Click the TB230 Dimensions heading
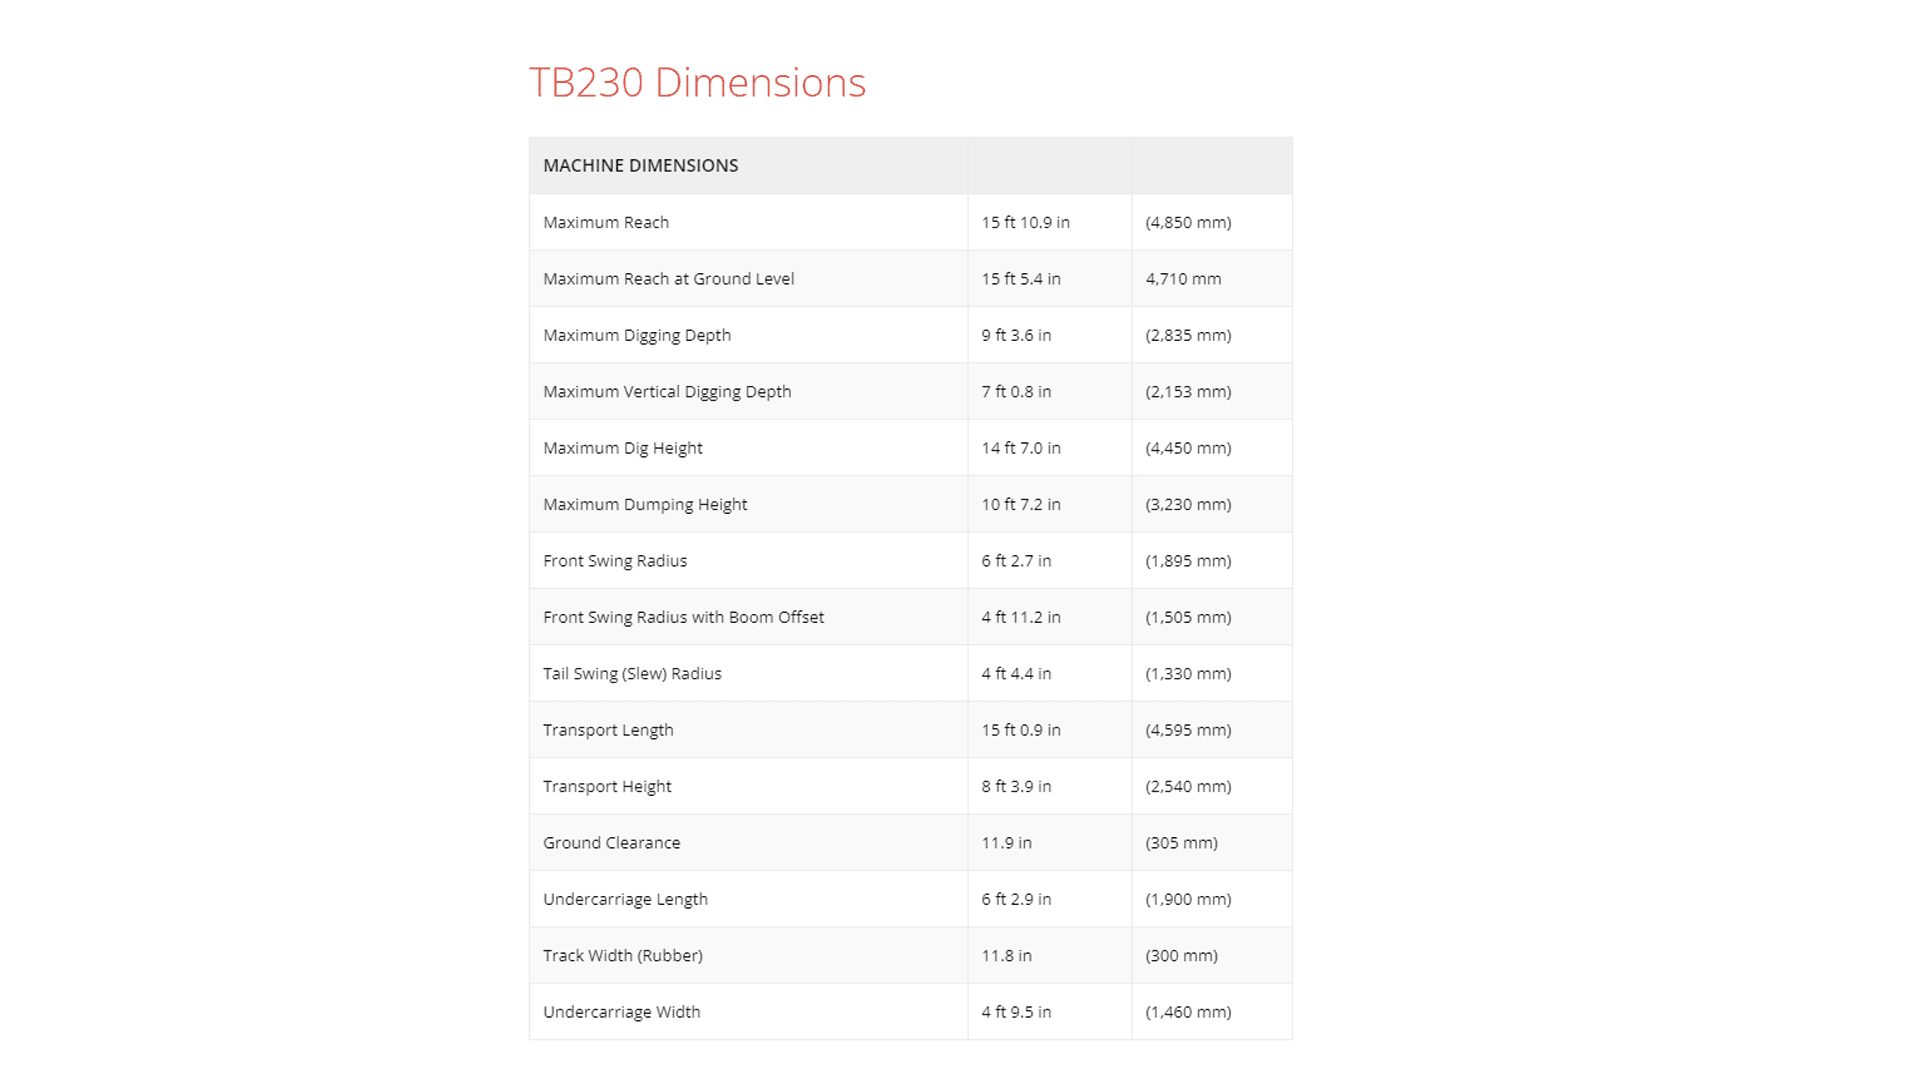This screenshot has height=1080, width=1920. click(x=697, y=83)
